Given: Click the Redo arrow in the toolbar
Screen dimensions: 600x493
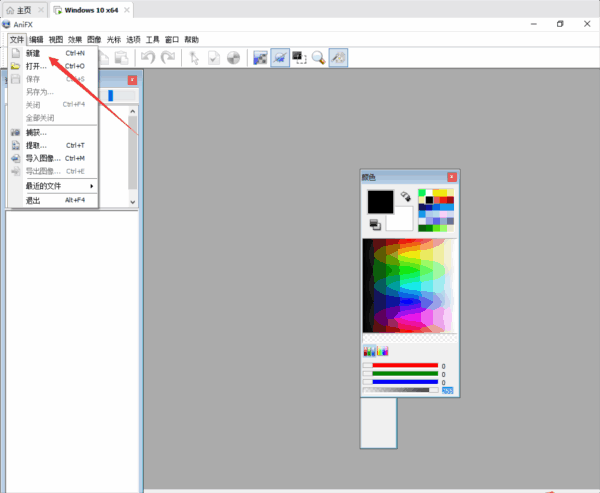Looking at the screenshot, I should (x=167, y=59).
